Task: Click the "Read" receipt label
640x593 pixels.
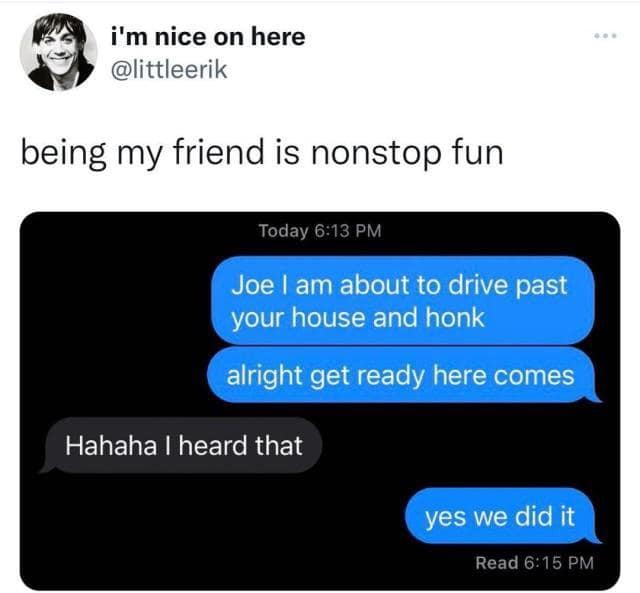Action: (x=497, y=563)
